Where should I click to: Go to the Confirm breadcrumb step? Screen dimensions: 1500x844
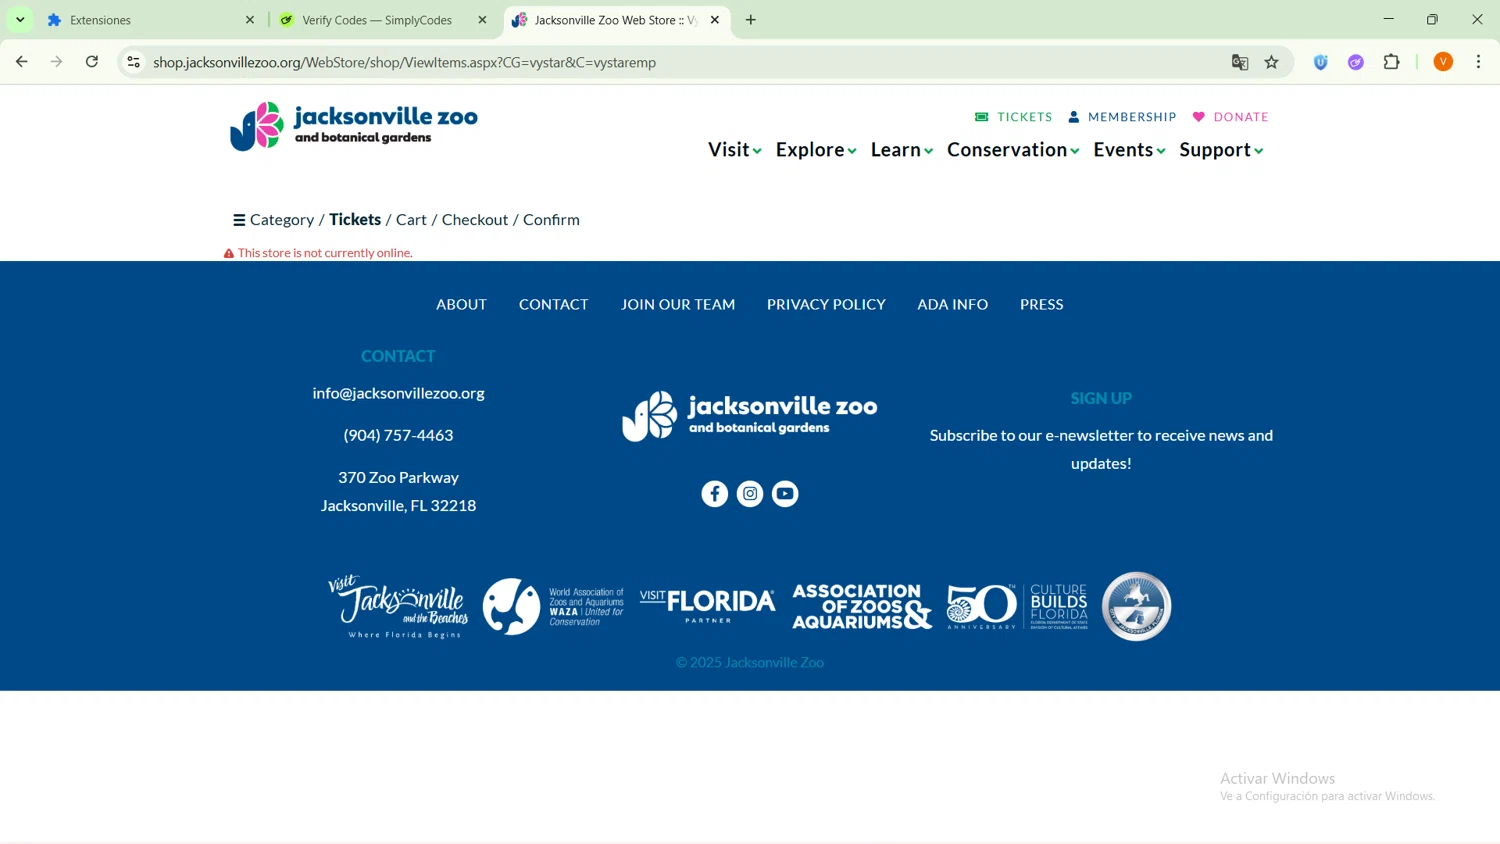[x=551, y=220]
